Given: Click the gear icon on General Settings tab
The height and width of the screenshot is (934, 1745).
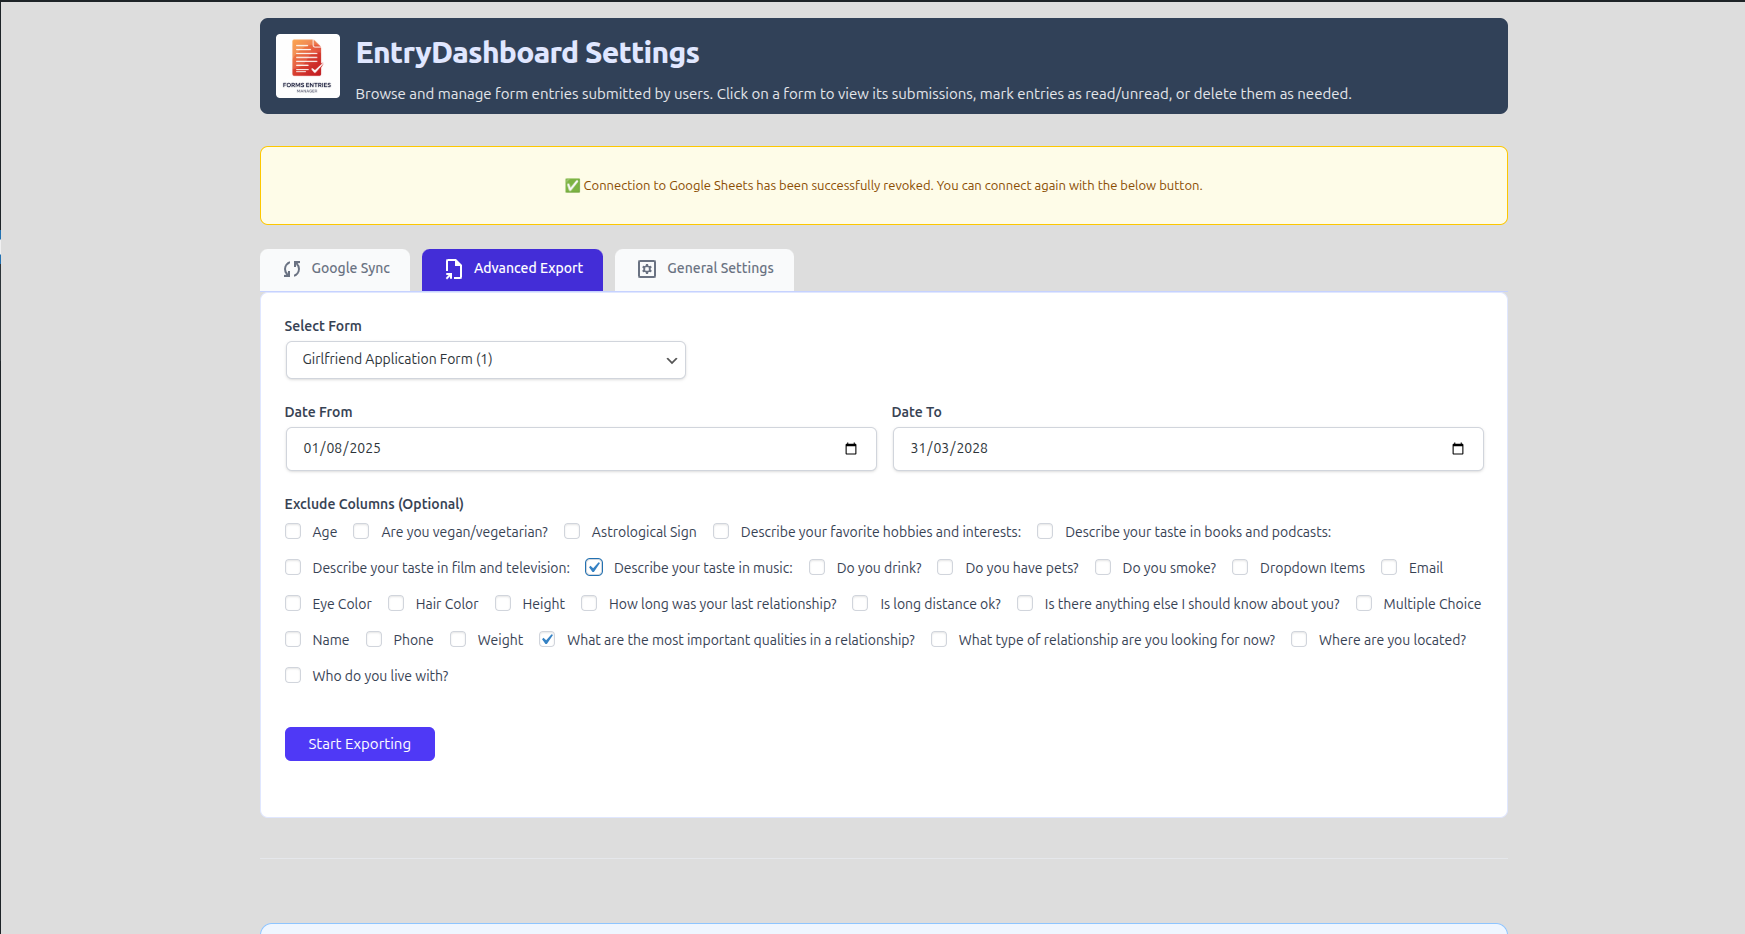Looking at the screenshot, I should click(x=646, y=268).
